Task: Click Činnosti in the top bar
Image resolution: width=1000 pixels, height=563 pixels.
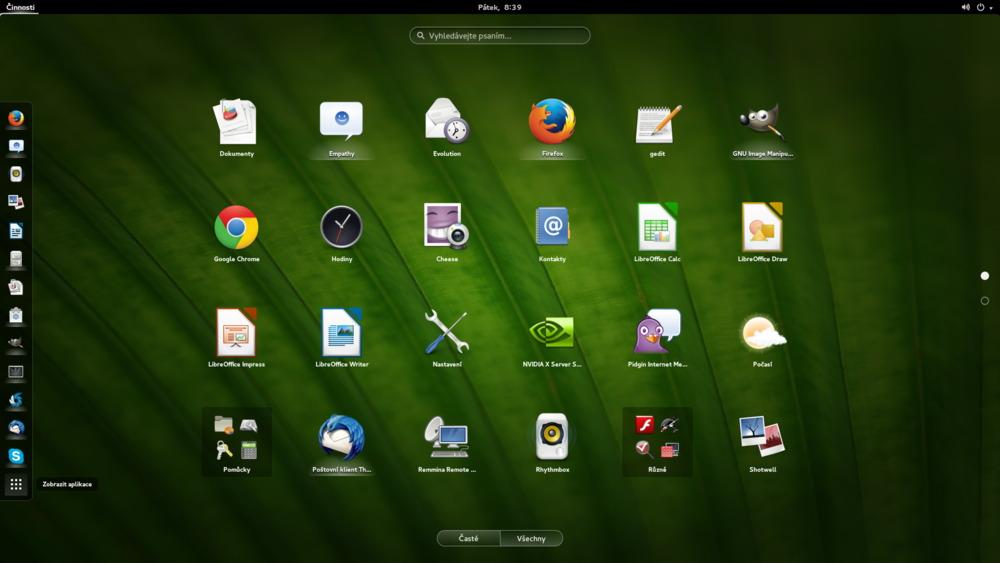Action: pos(20,7)
